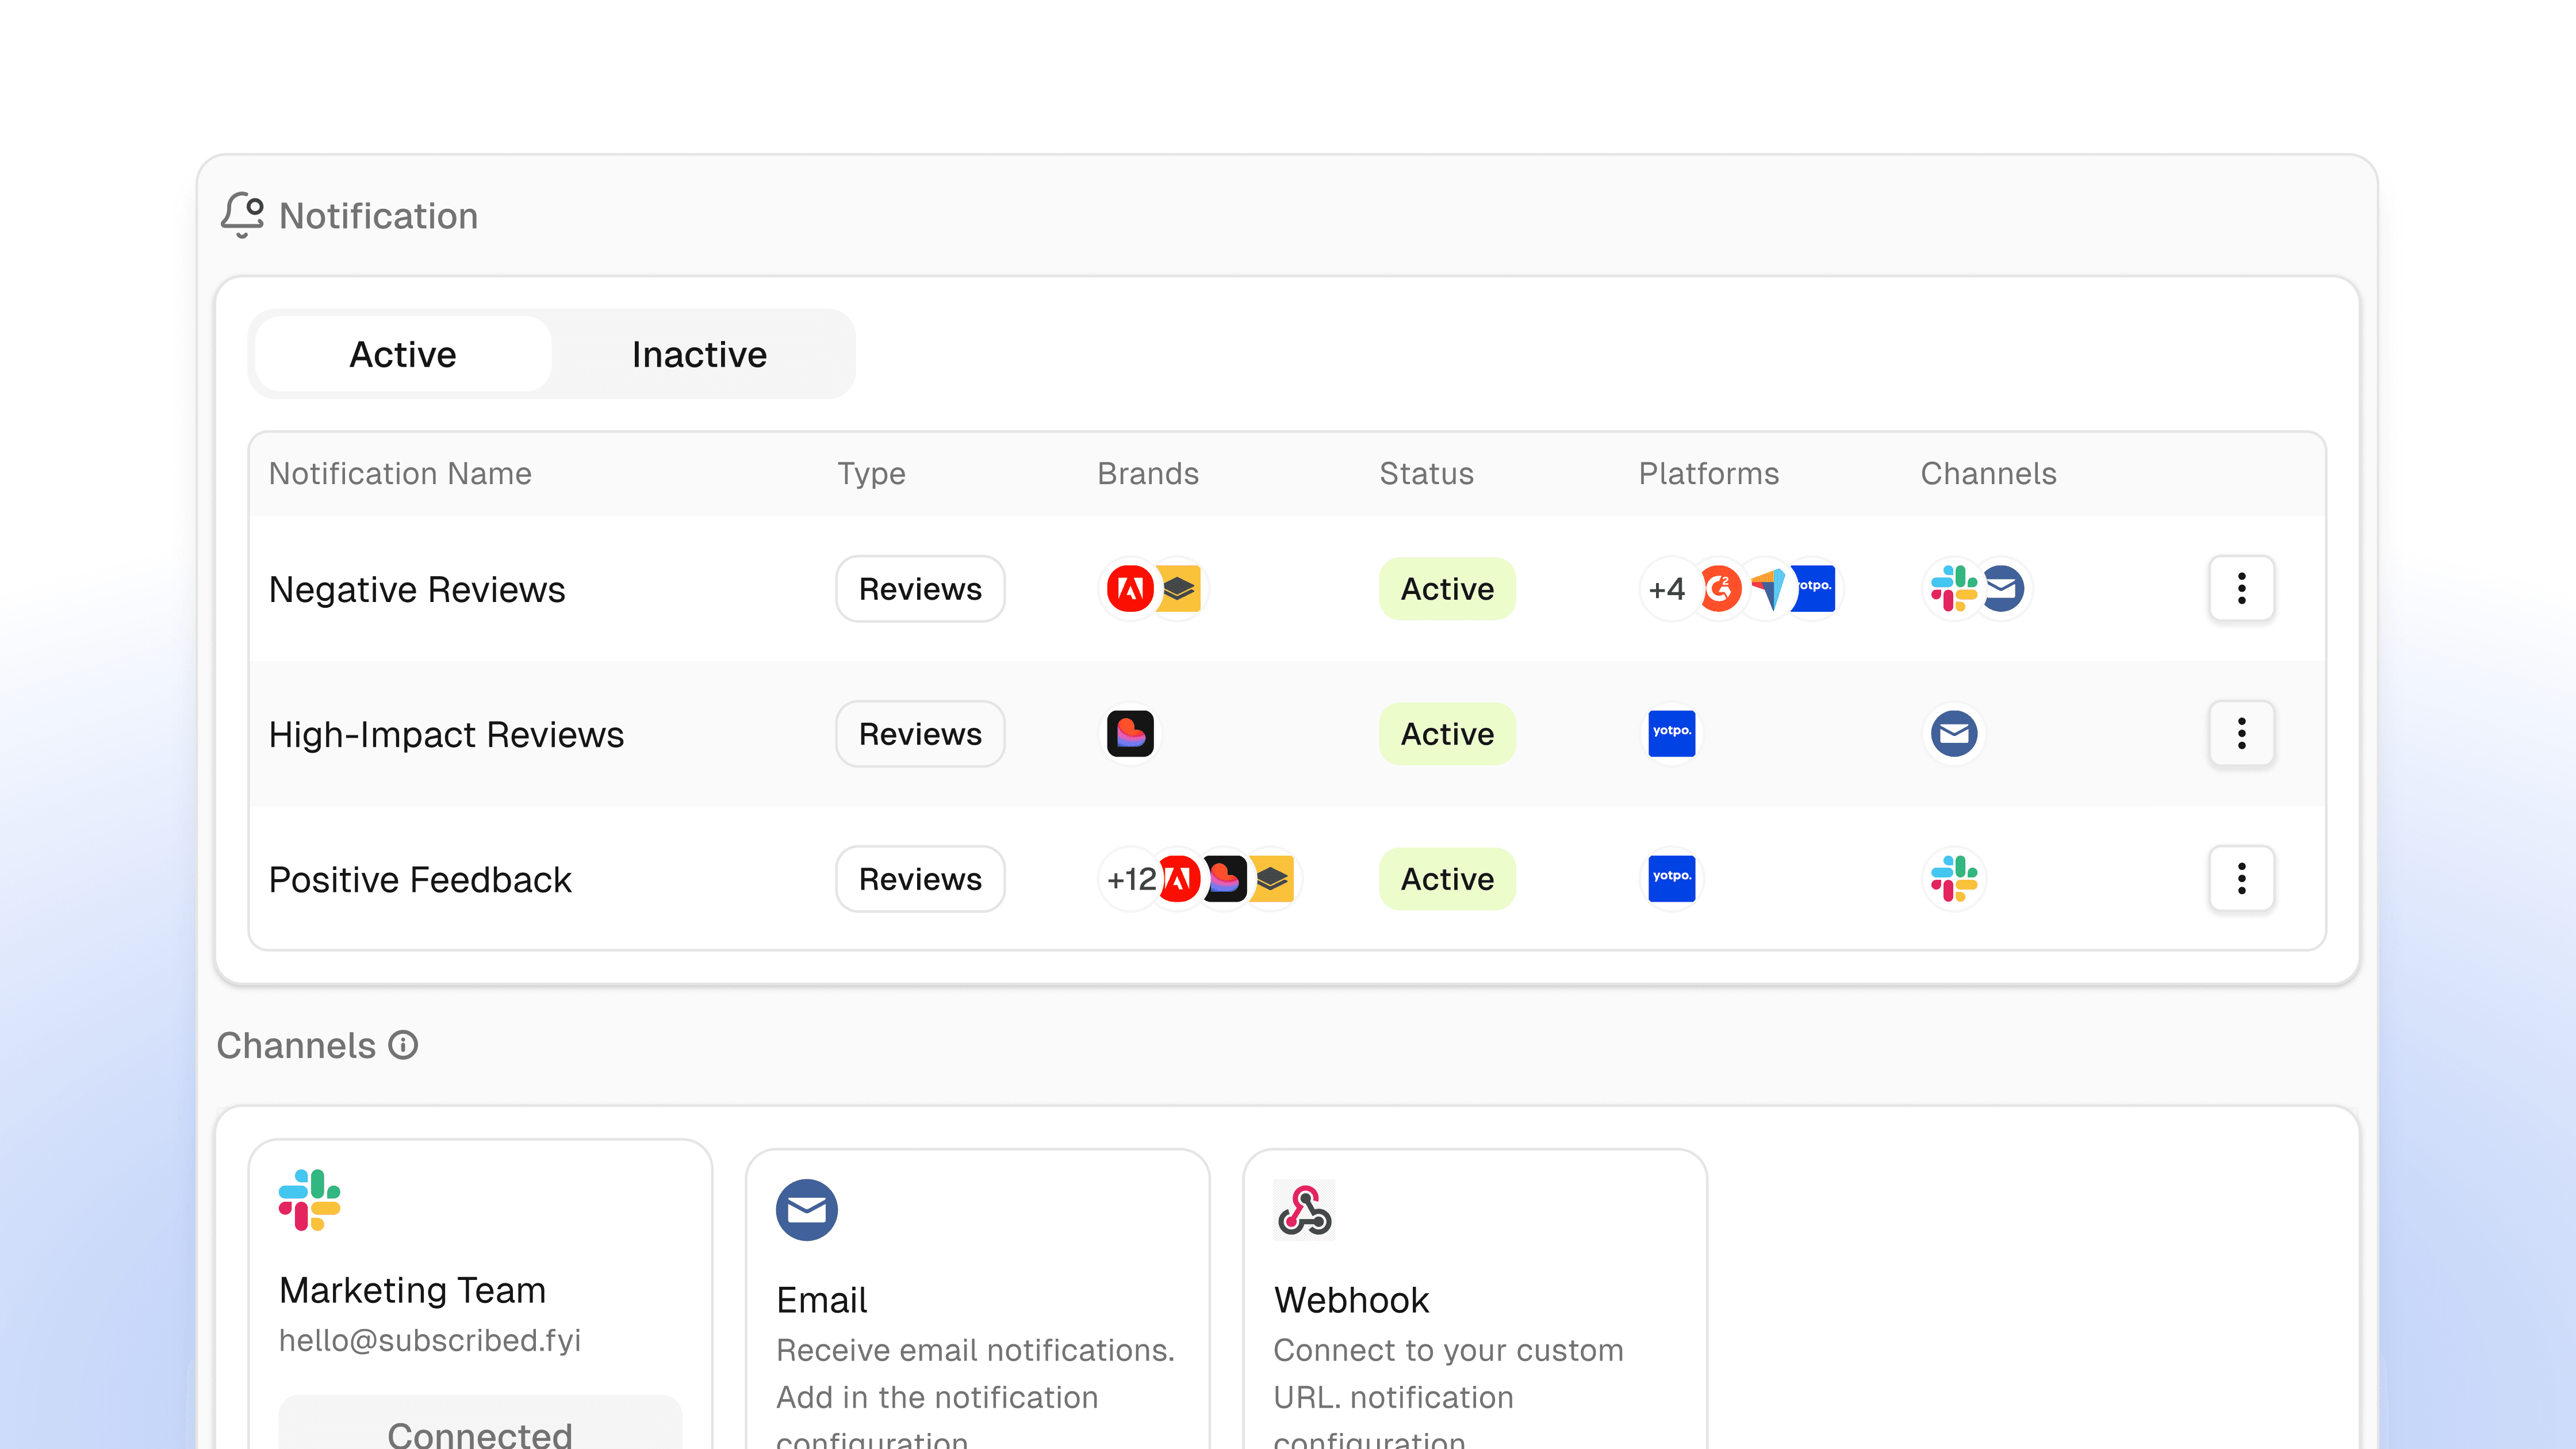
Task: Click the Channels info icon
Action: tap(403, 1045)
